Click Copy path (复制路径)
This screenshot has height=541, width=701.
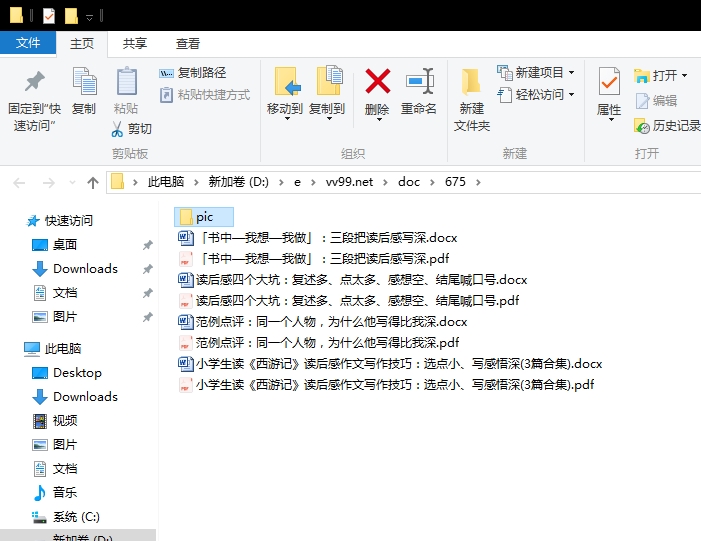click(193, 72)
